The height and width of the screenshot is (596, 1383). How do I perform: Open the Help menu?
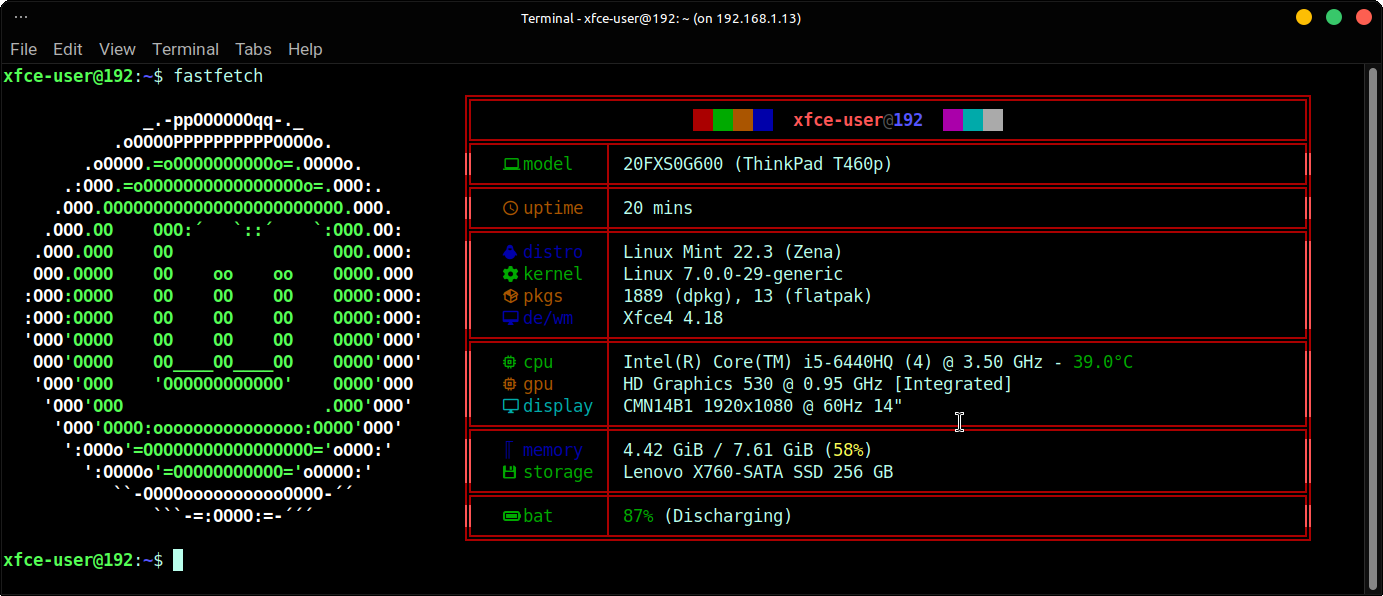tap(305, 49)
